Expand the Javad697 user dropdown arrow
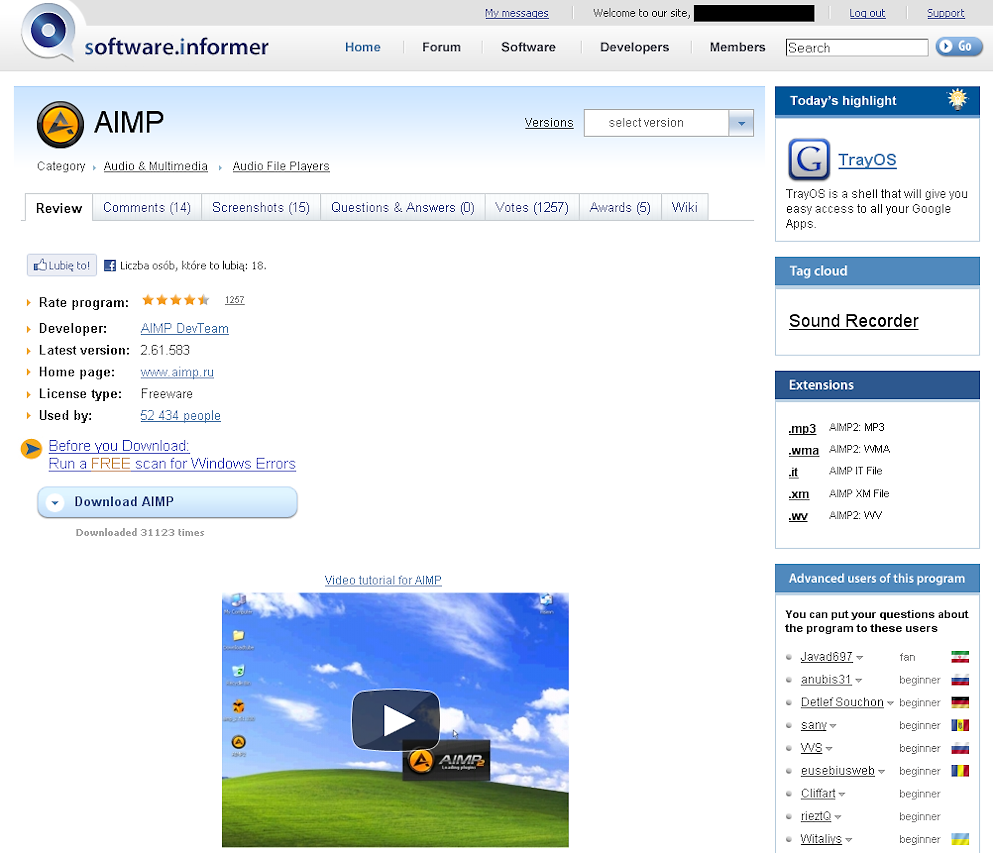 point(859,658)
